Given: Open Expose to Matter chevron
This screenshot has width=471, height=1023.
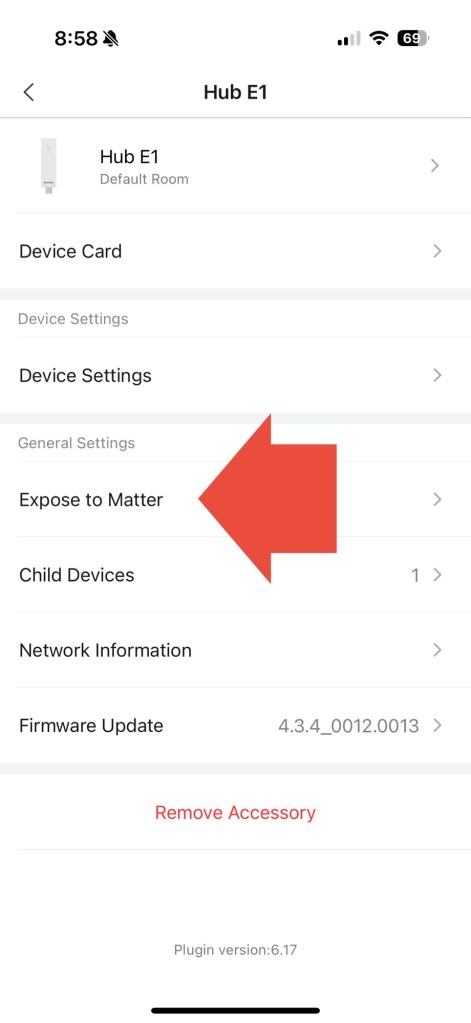Looking at the screenshot, I should pos(437,500).
